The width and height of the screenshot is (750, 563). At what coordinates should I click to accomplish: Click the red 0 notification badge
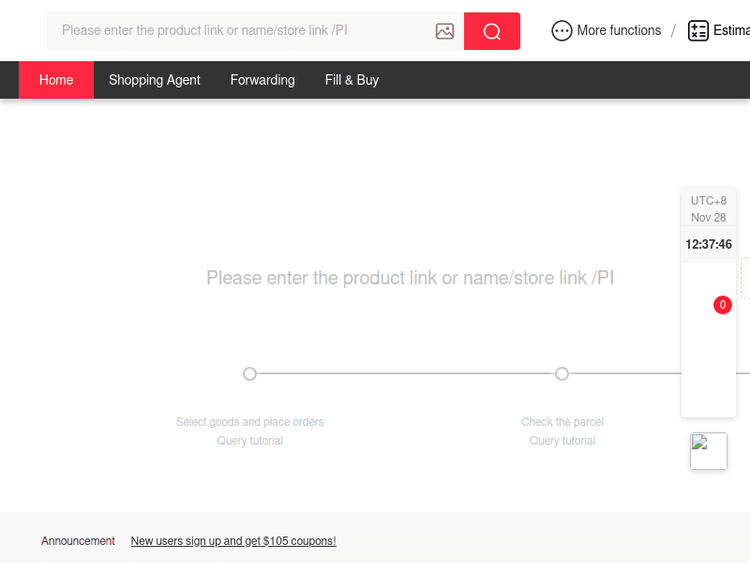[x=722, y=305]
